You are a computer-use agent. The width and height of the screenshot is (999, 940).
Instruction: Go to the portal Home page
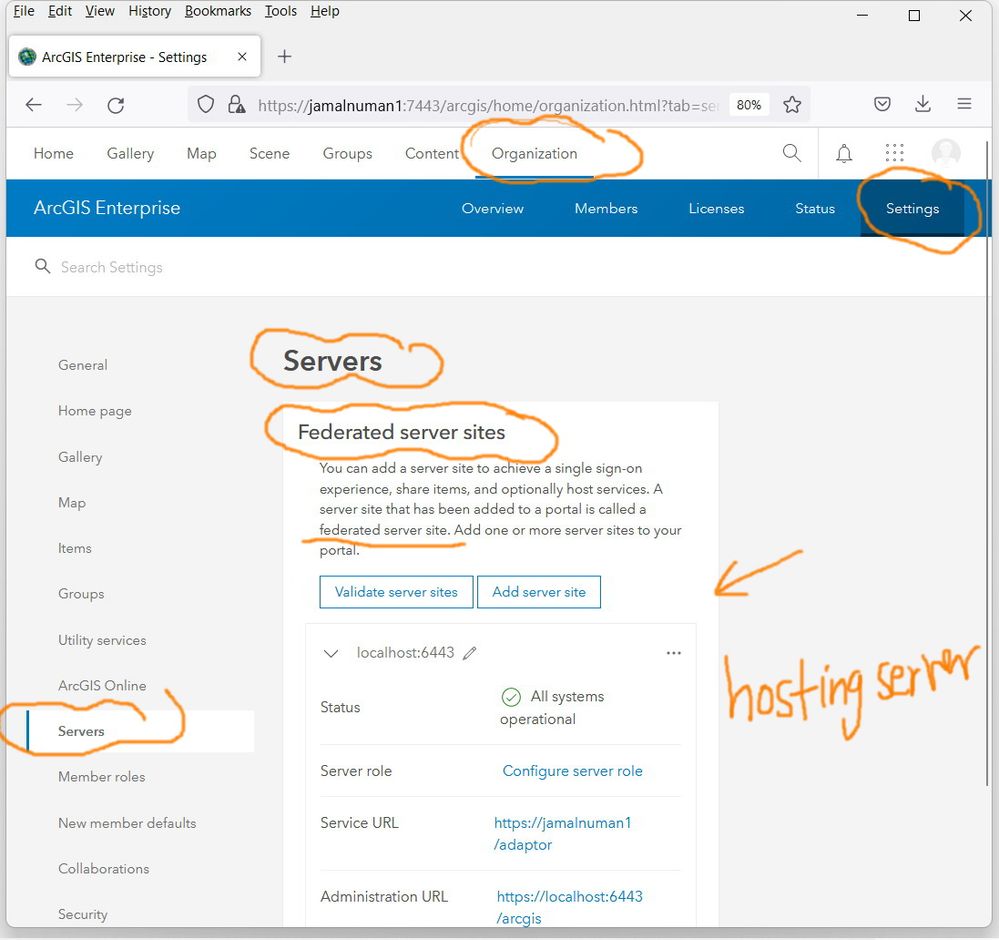click(x=54, y=154)
